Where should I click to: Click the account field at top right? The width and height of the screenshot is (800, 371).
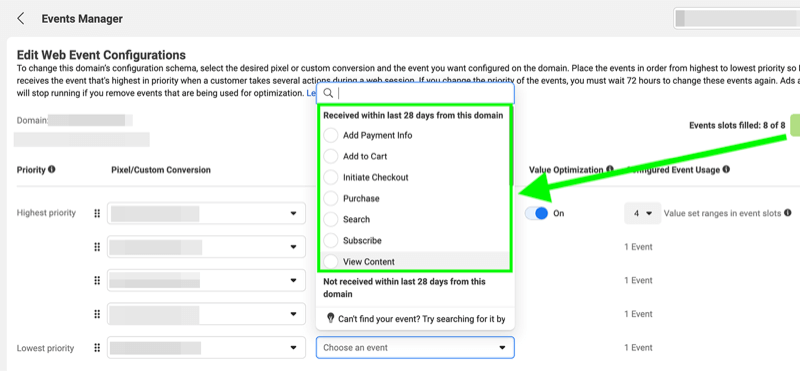737,18
